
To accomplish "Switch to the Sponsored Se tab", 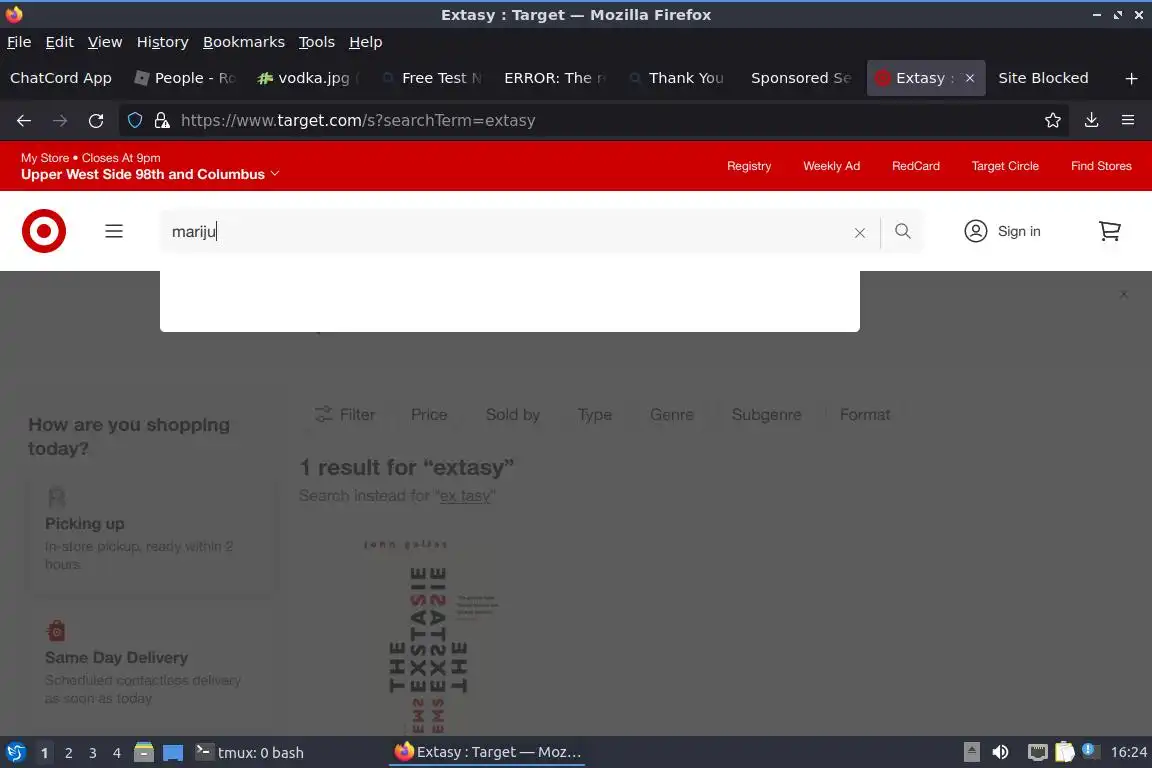I will tap(802, 78).
